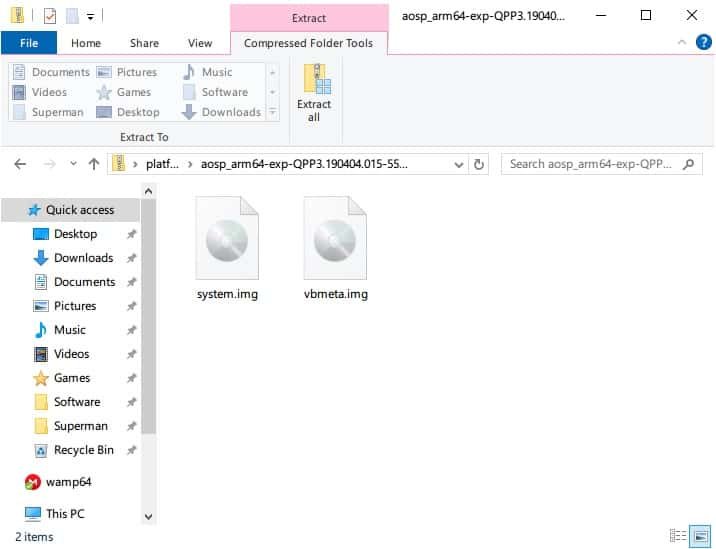Switch to large icons view
This screenshot has height=549, width=716.
pos(702,536)
